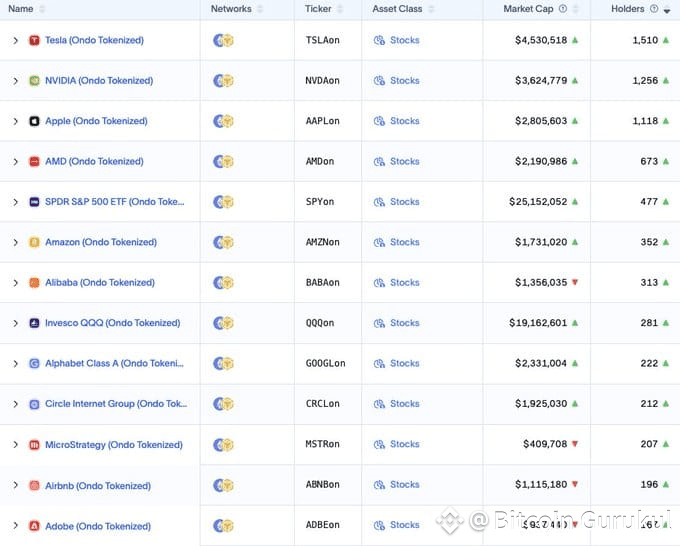This screenshot has width=680, height=546.
Task: Sort the table by the Ticker column header
Action: (319, 9)
